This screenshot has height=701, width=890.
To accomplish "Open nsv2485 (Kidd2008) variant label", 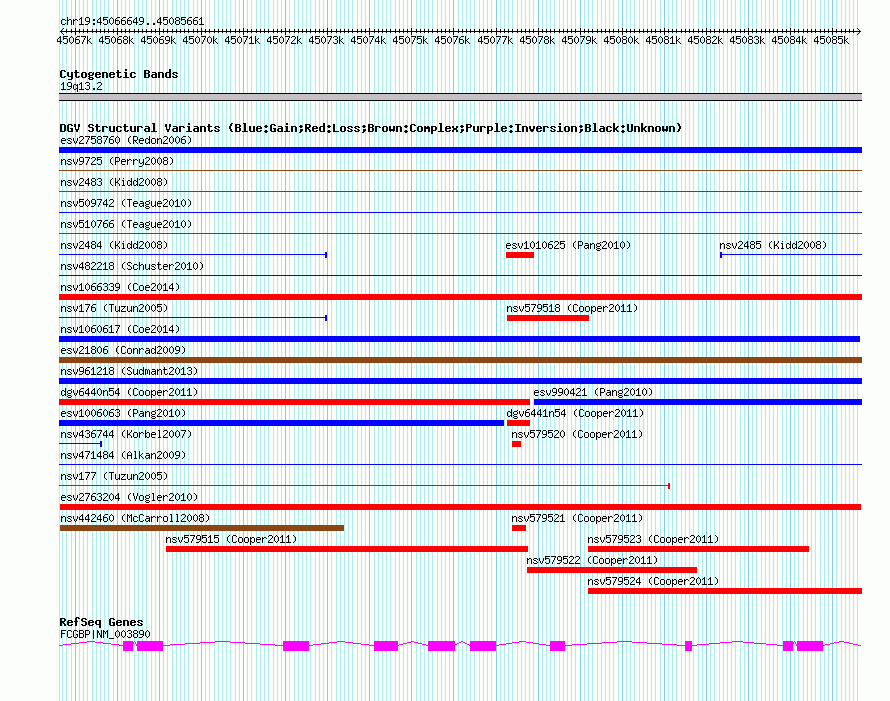I will [x=773, y=245].
